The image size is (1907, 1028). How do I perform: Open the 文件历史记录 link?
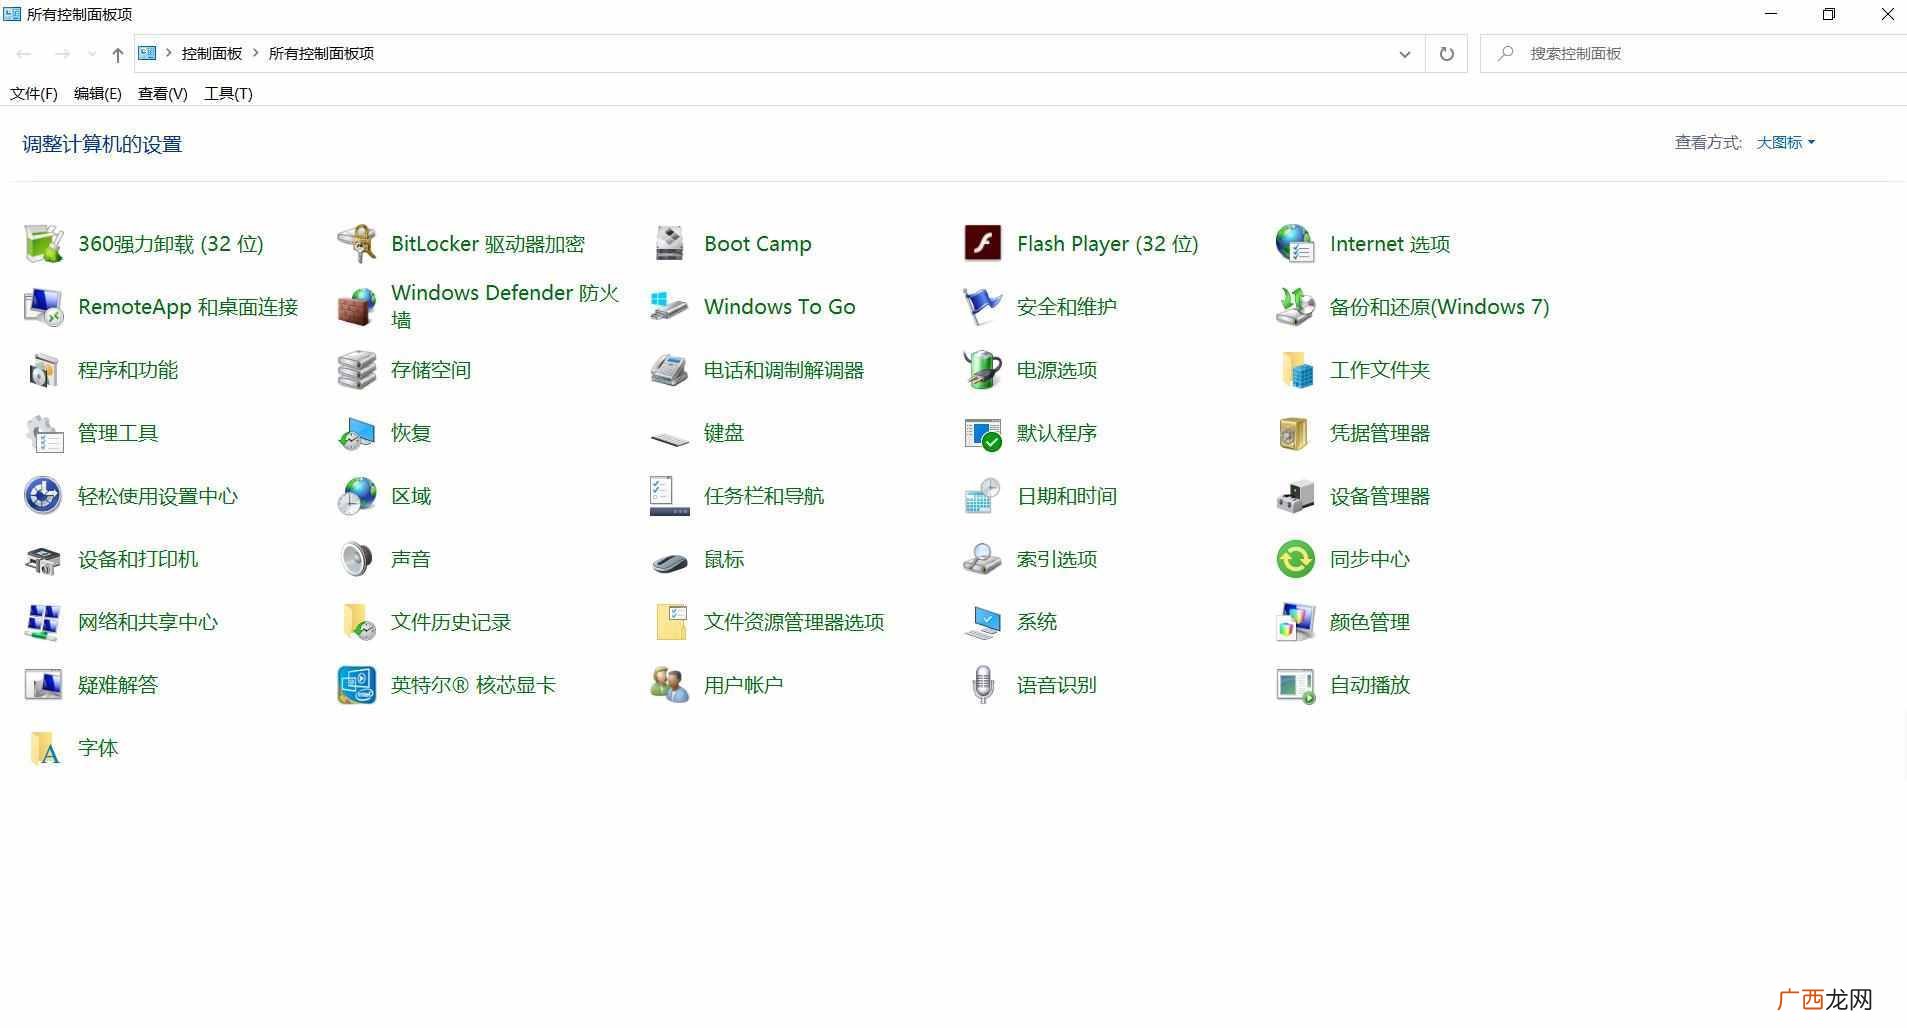(451, 622)
